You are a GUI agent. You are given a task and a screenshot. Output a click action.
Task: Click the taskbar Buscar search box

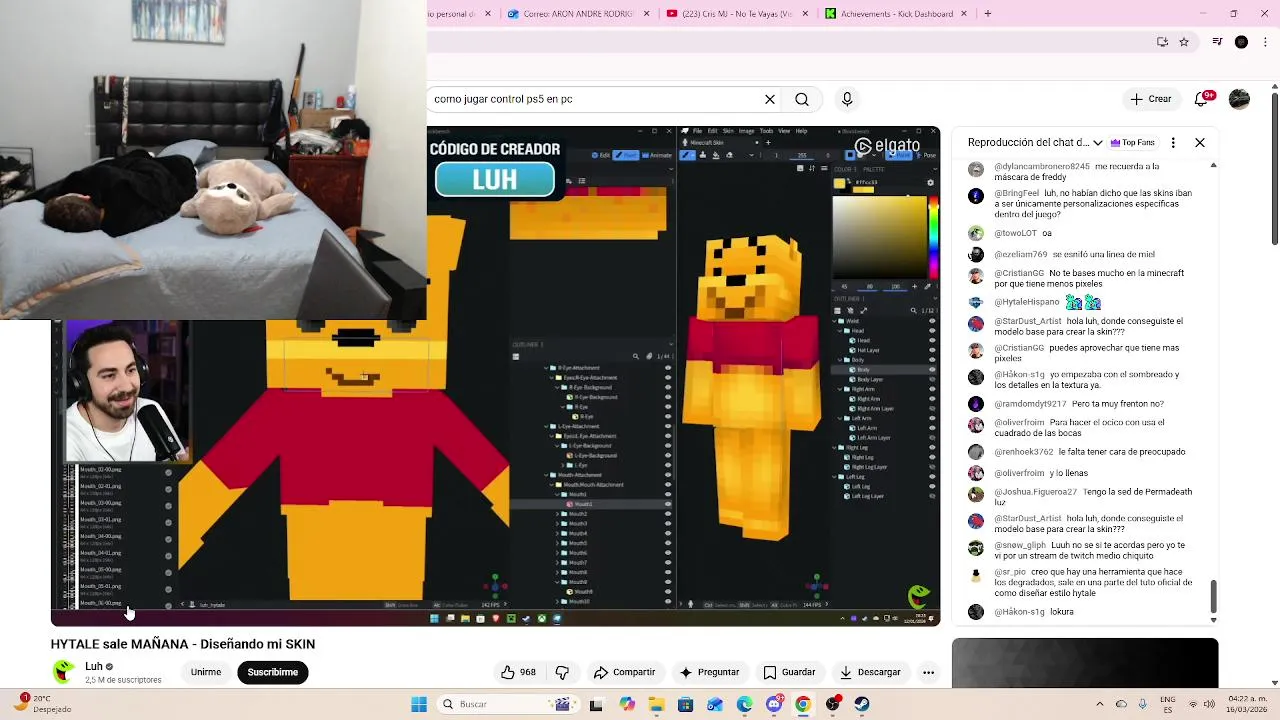(x=507, y=704)
